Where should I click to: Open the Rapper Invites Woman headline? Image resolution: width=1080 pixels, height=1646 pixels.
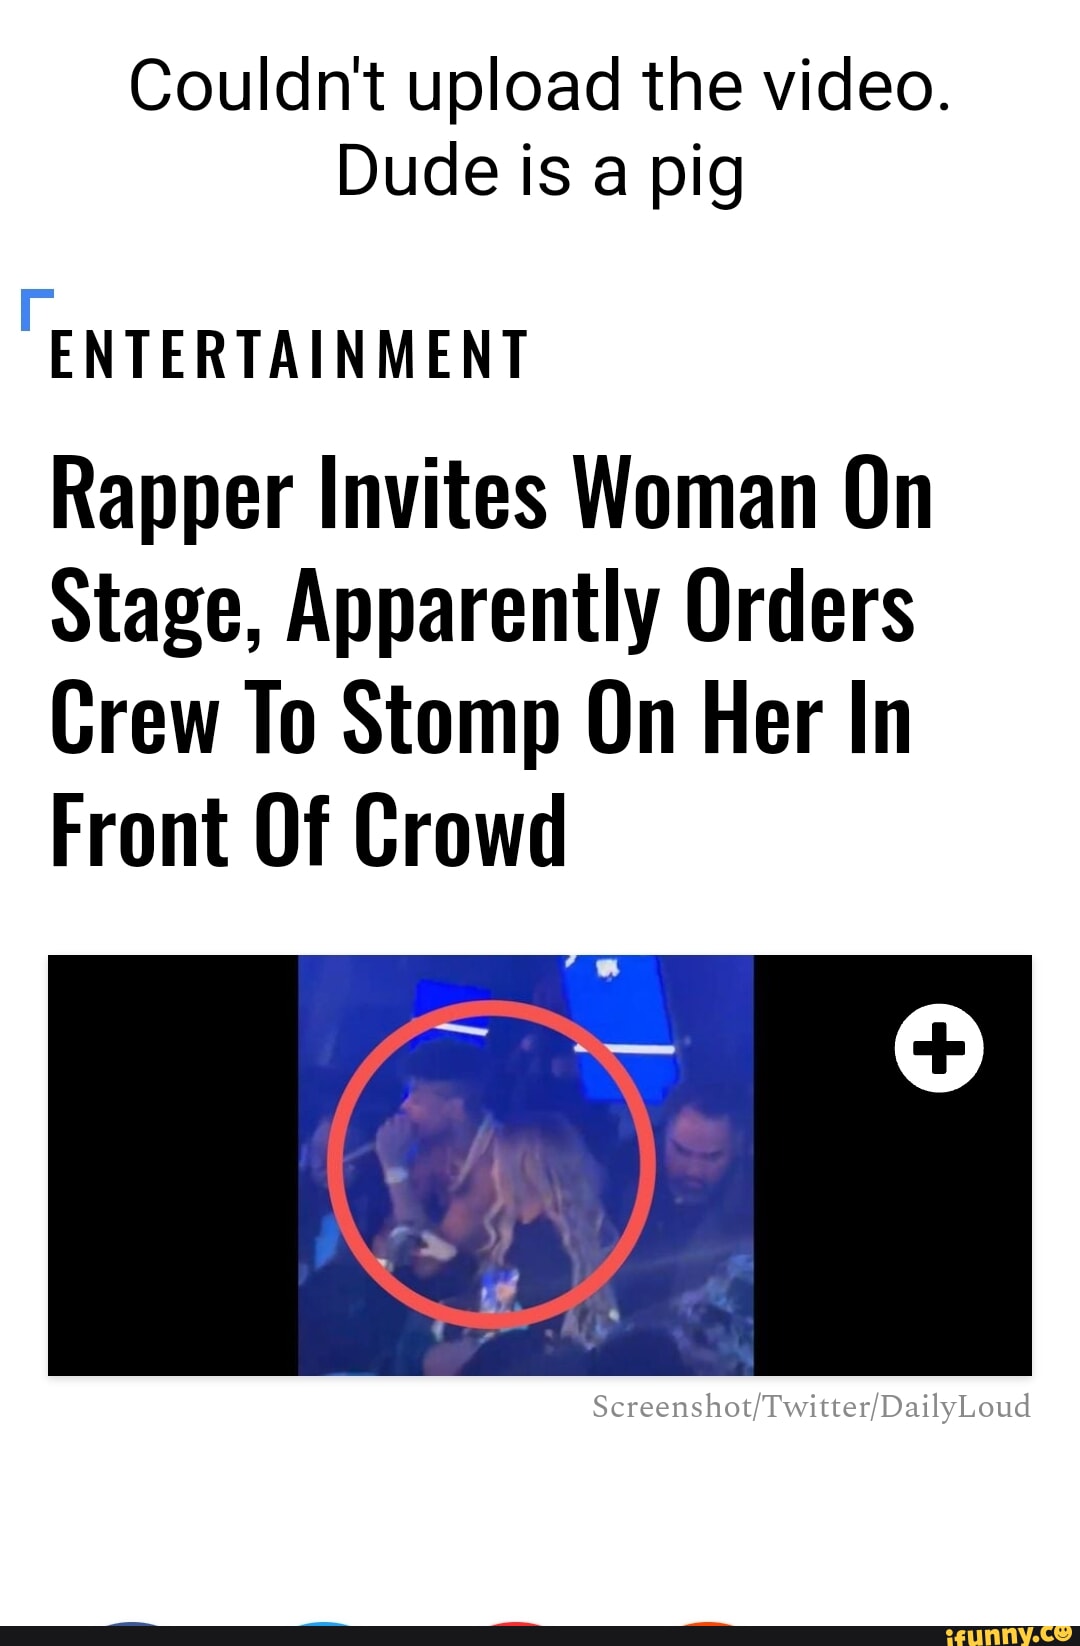[x=491, y=662]
